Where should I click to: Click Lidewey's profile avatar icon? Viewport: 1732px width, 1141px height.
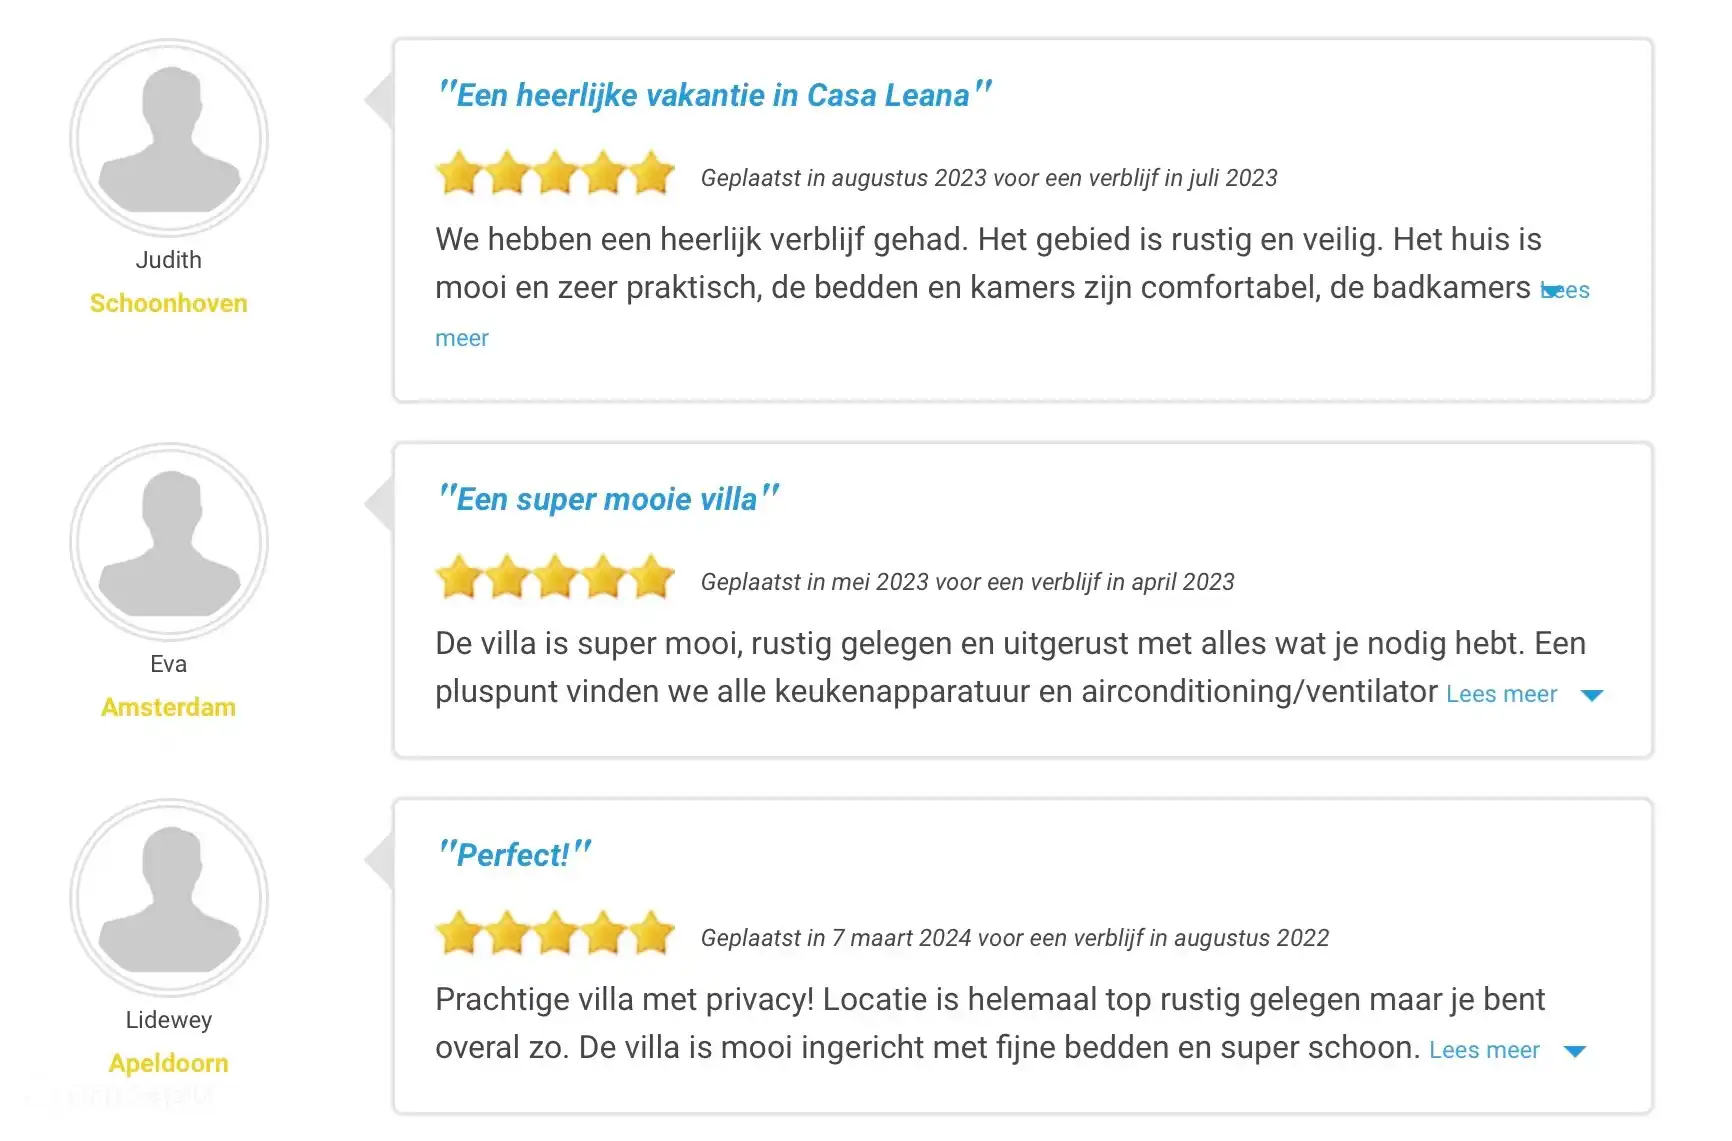[x=169, y=898]
